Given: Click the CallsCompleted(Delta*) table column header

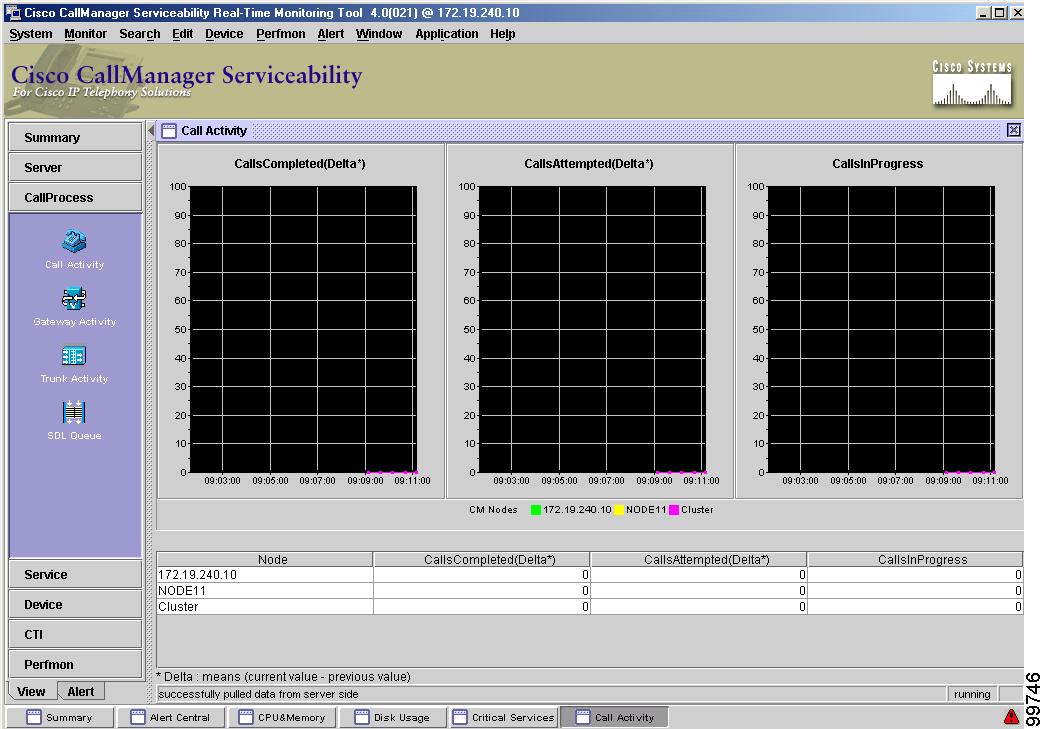Looking at the screenshot, I should point(482,560).
